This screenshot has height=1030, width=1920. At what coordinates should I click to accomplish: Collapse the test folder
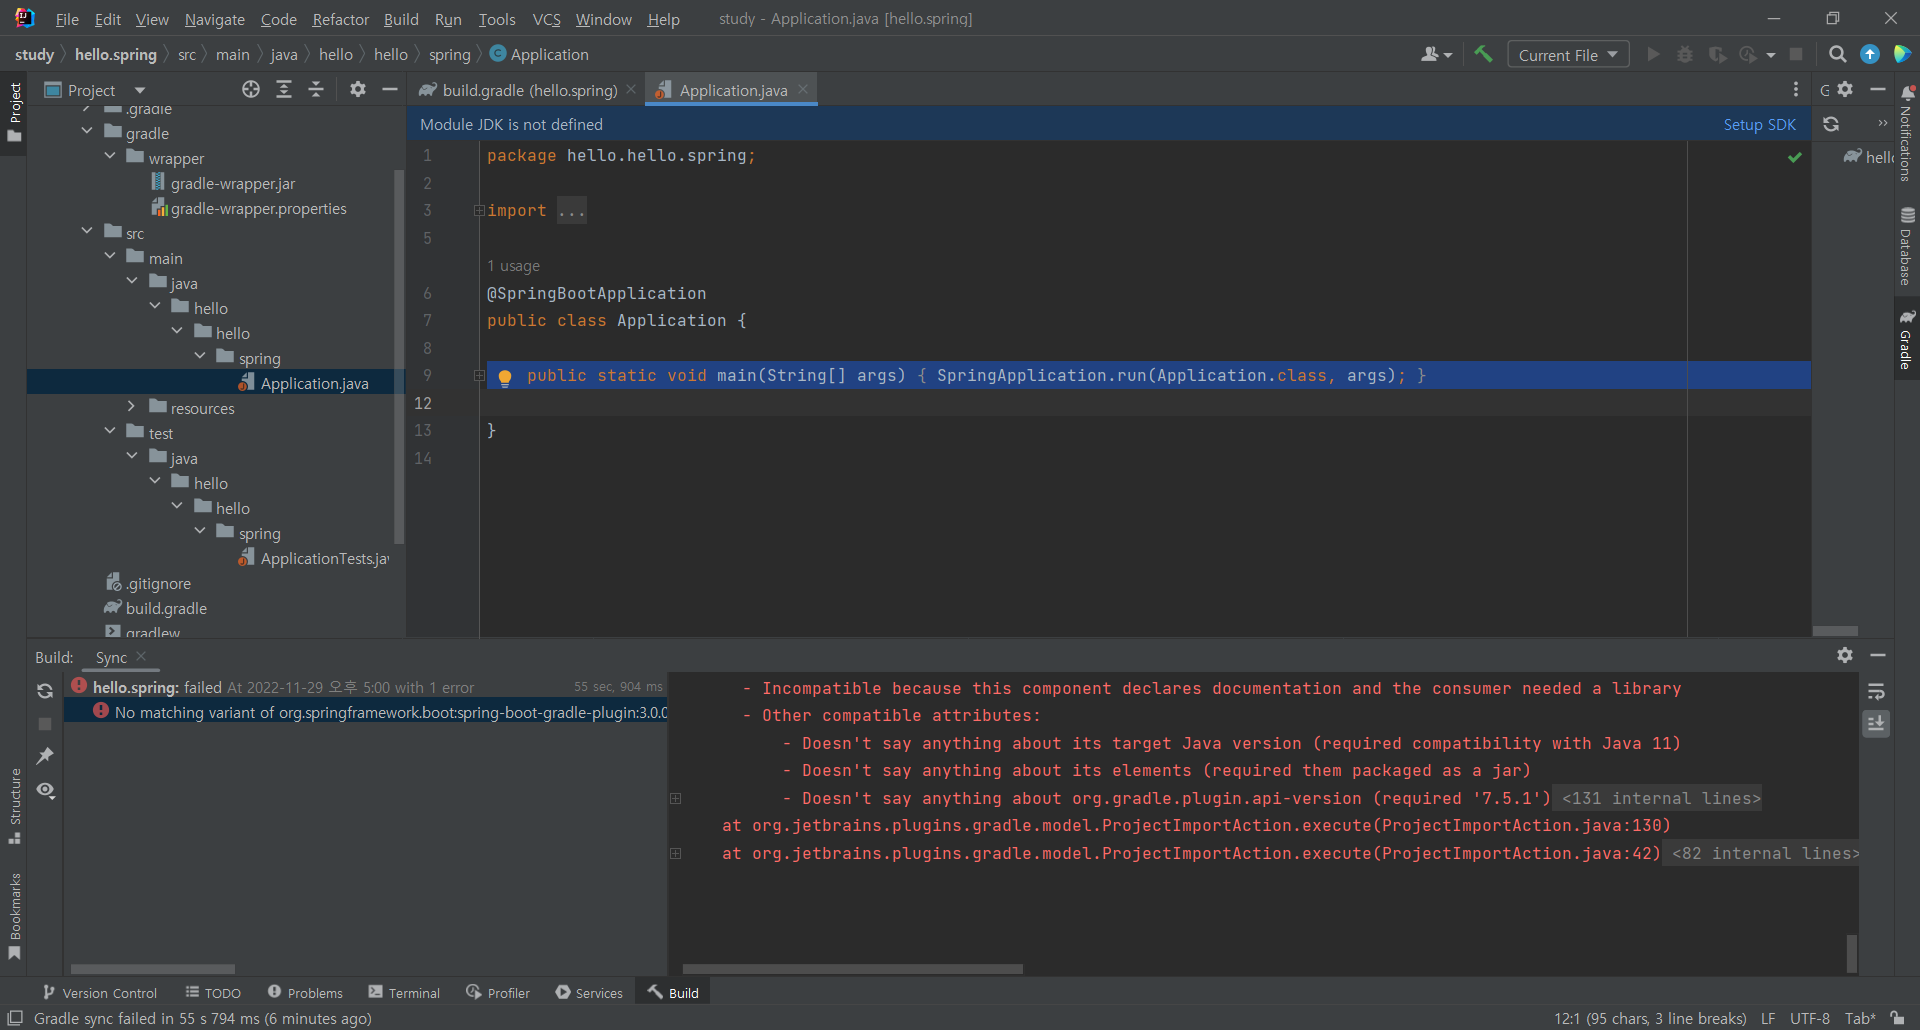tap(110, 432)
